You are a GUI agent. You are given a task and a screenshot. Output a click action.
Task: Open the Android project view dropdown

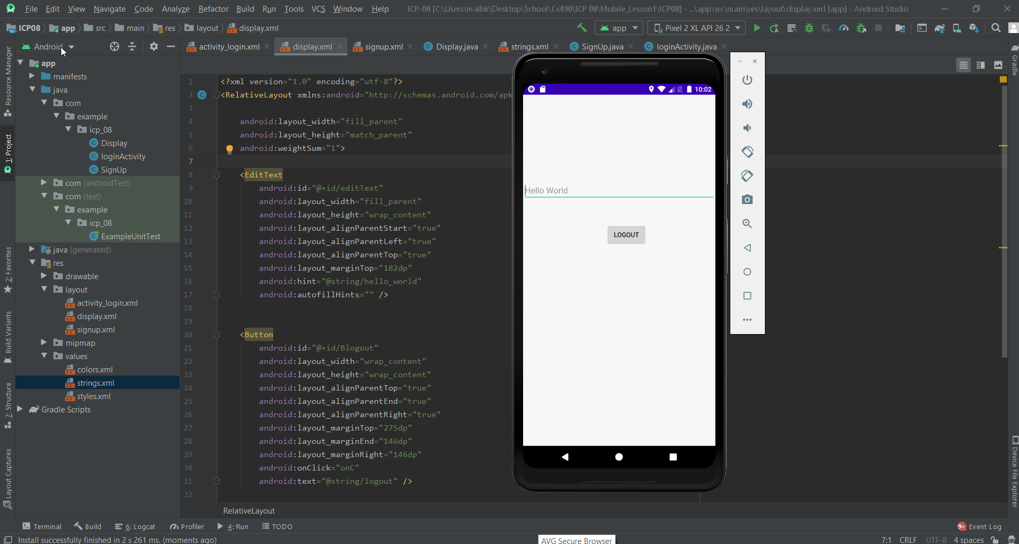(x=48, y=47)
